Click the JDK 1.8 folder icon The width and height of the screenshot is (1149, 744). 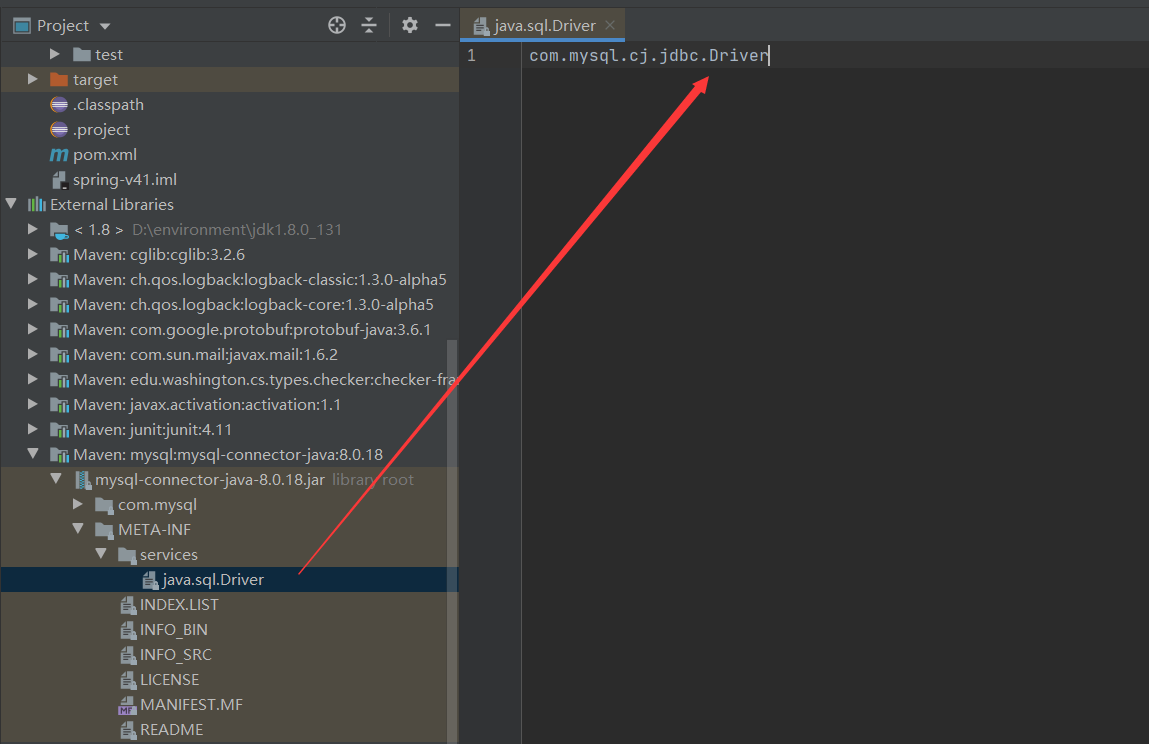click(x=59, y=230)
